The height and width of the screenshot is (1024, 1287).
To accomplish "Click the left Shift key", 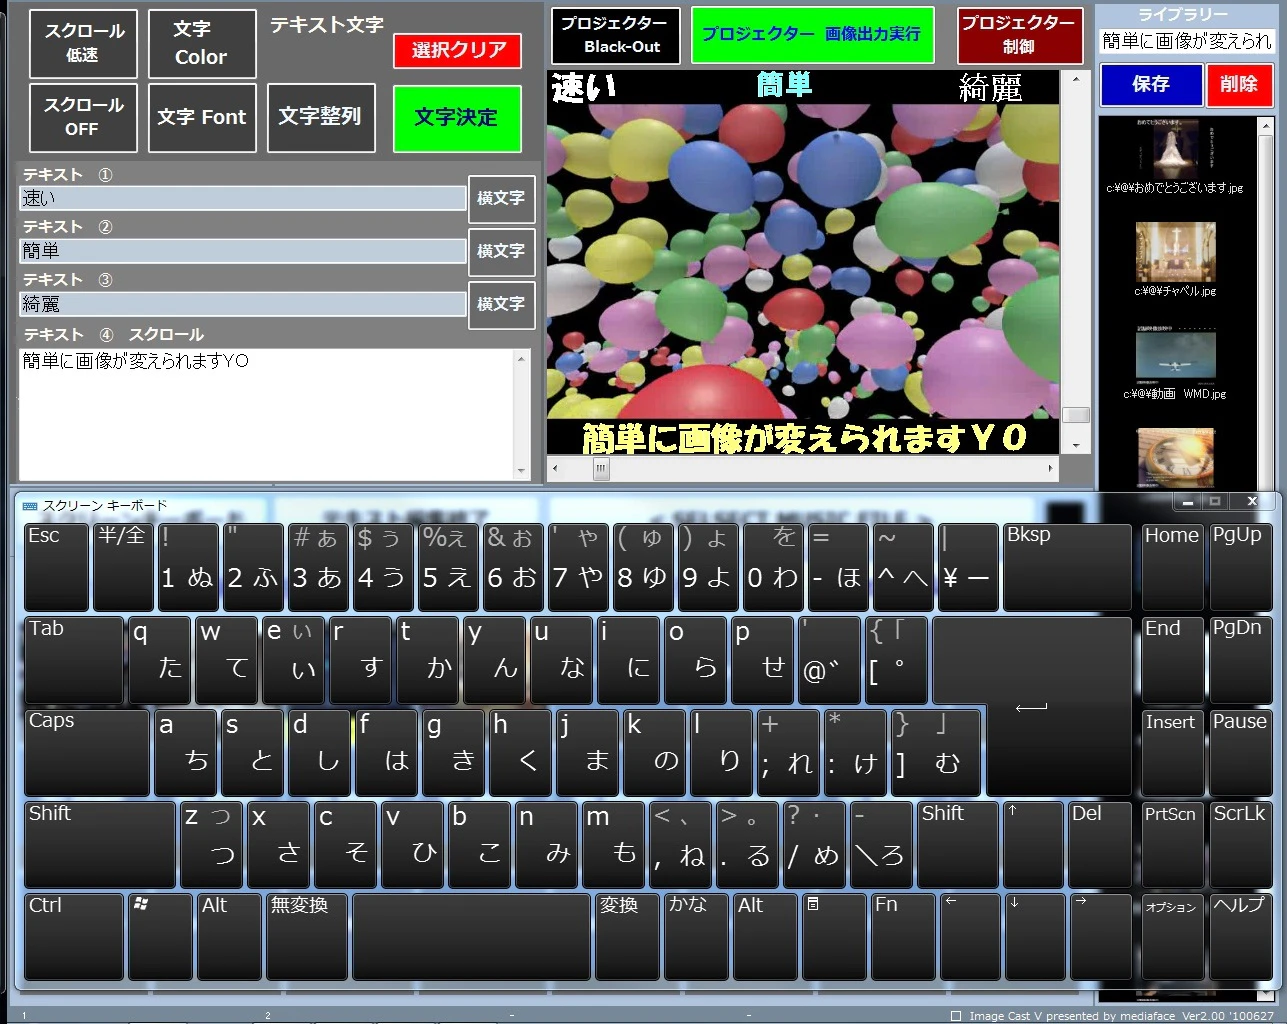I will tap(100, 844).
